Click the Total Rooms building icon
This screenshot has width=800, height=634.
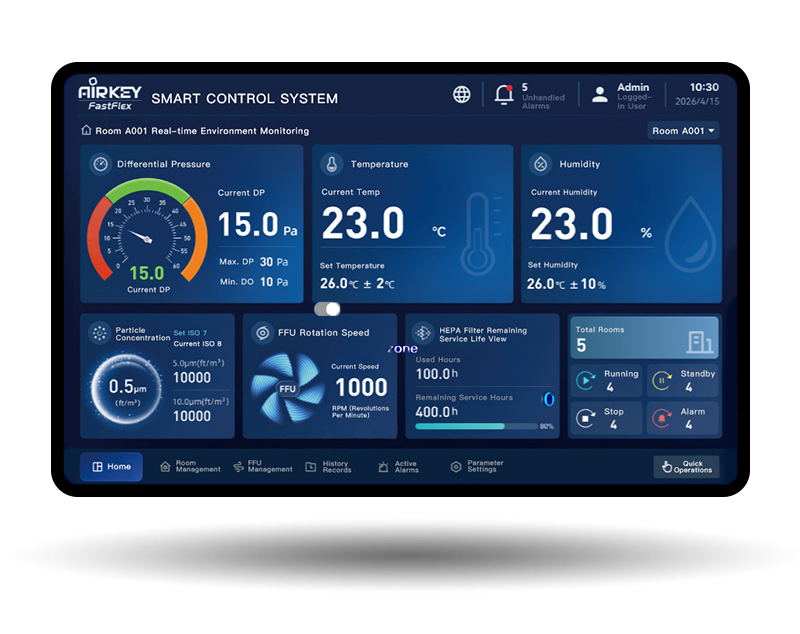click(699, 342)
